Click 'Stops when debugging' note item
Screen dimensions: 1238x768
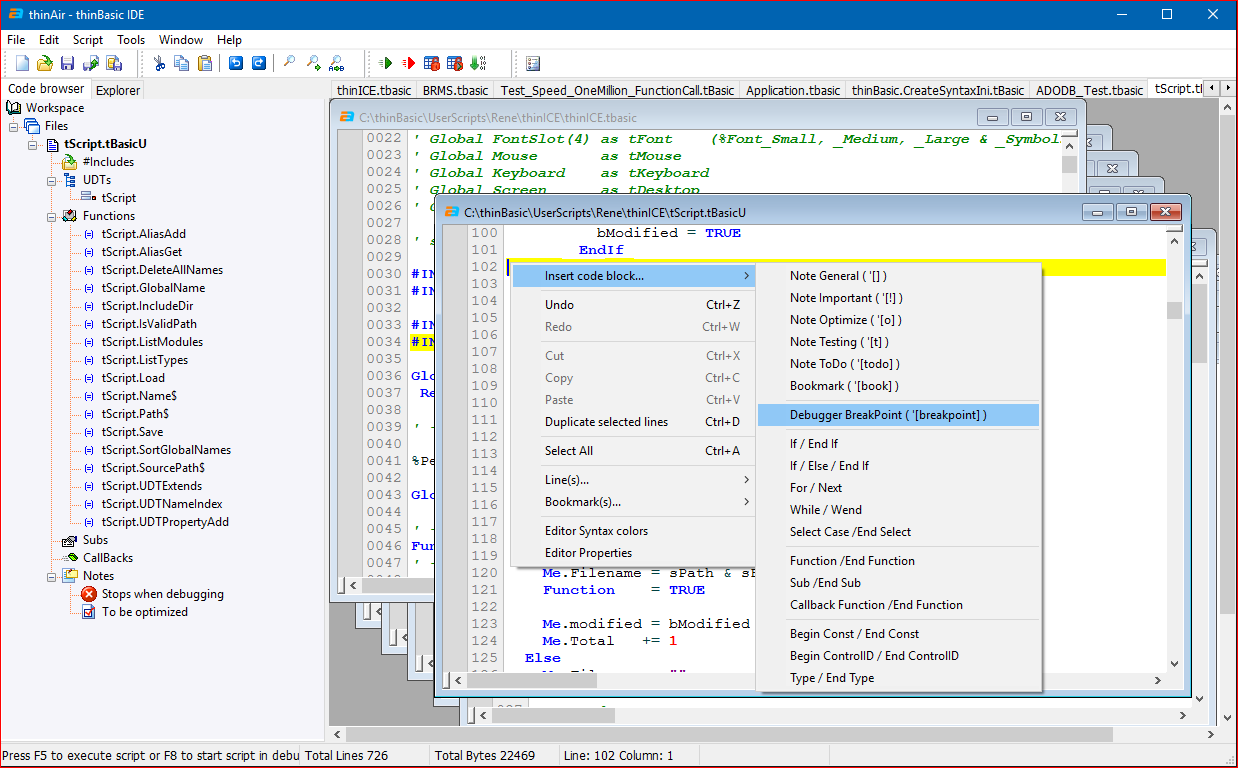(162, 594)
